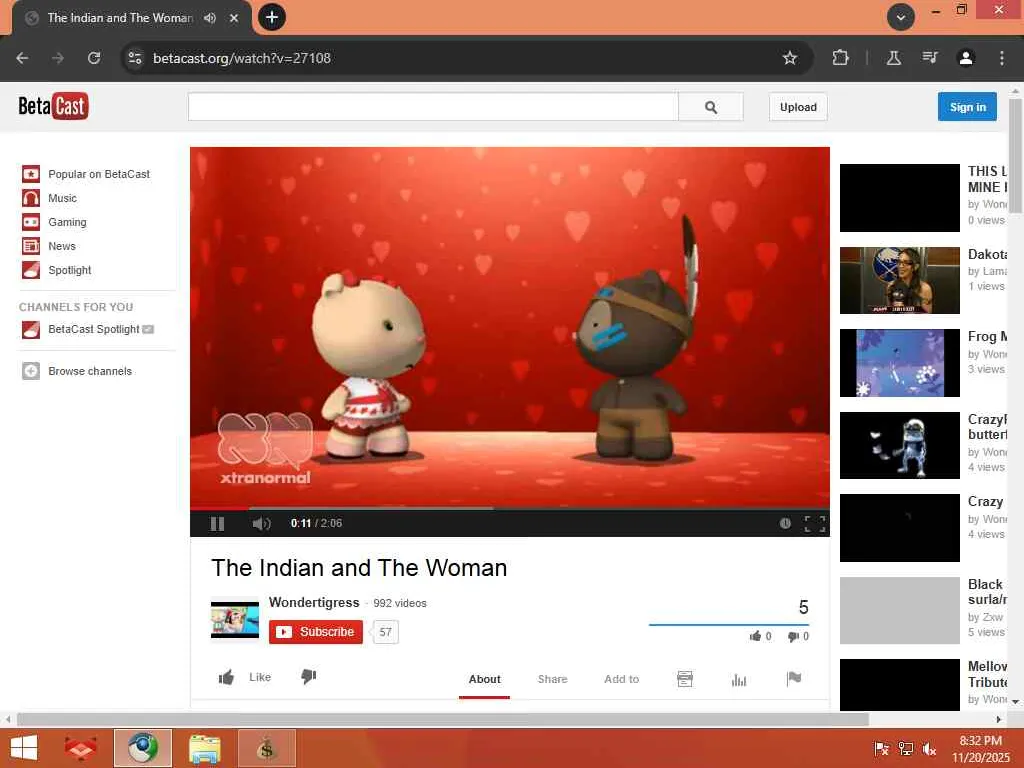This screenshot has width=1024, height=768.
Task: Open the Wondertigress channel name
Action: coord(314,602)
